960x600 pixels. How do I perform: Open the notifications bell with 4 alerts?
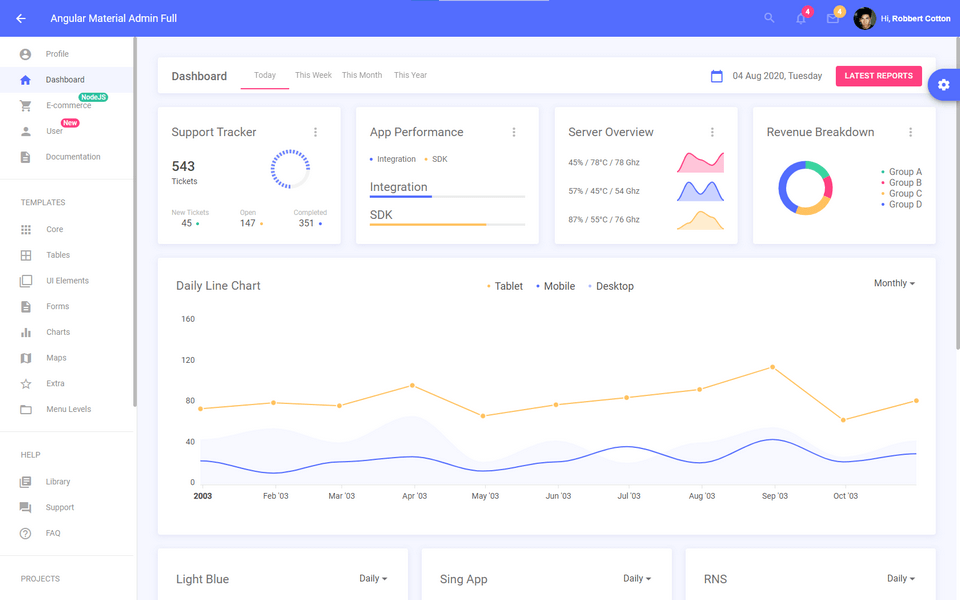click(x=800, y=18)
